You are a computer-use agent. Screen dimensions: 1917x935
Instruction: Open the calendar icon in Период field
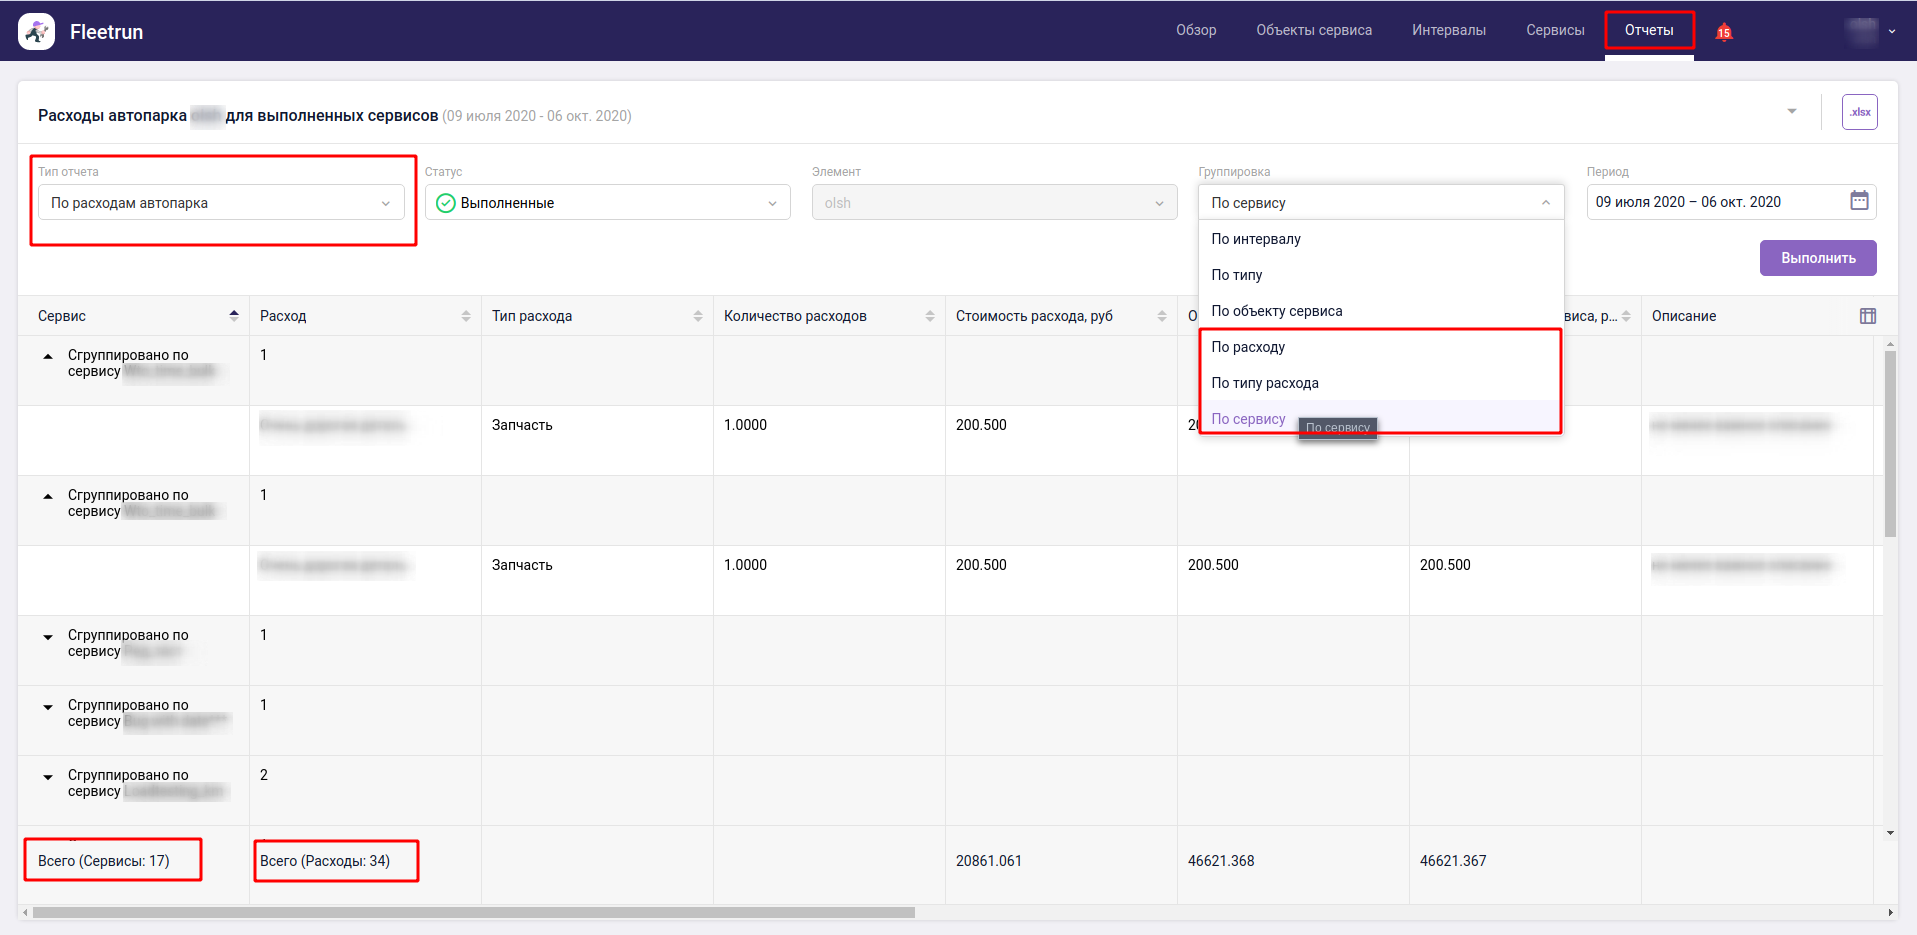click(1858, 201)
